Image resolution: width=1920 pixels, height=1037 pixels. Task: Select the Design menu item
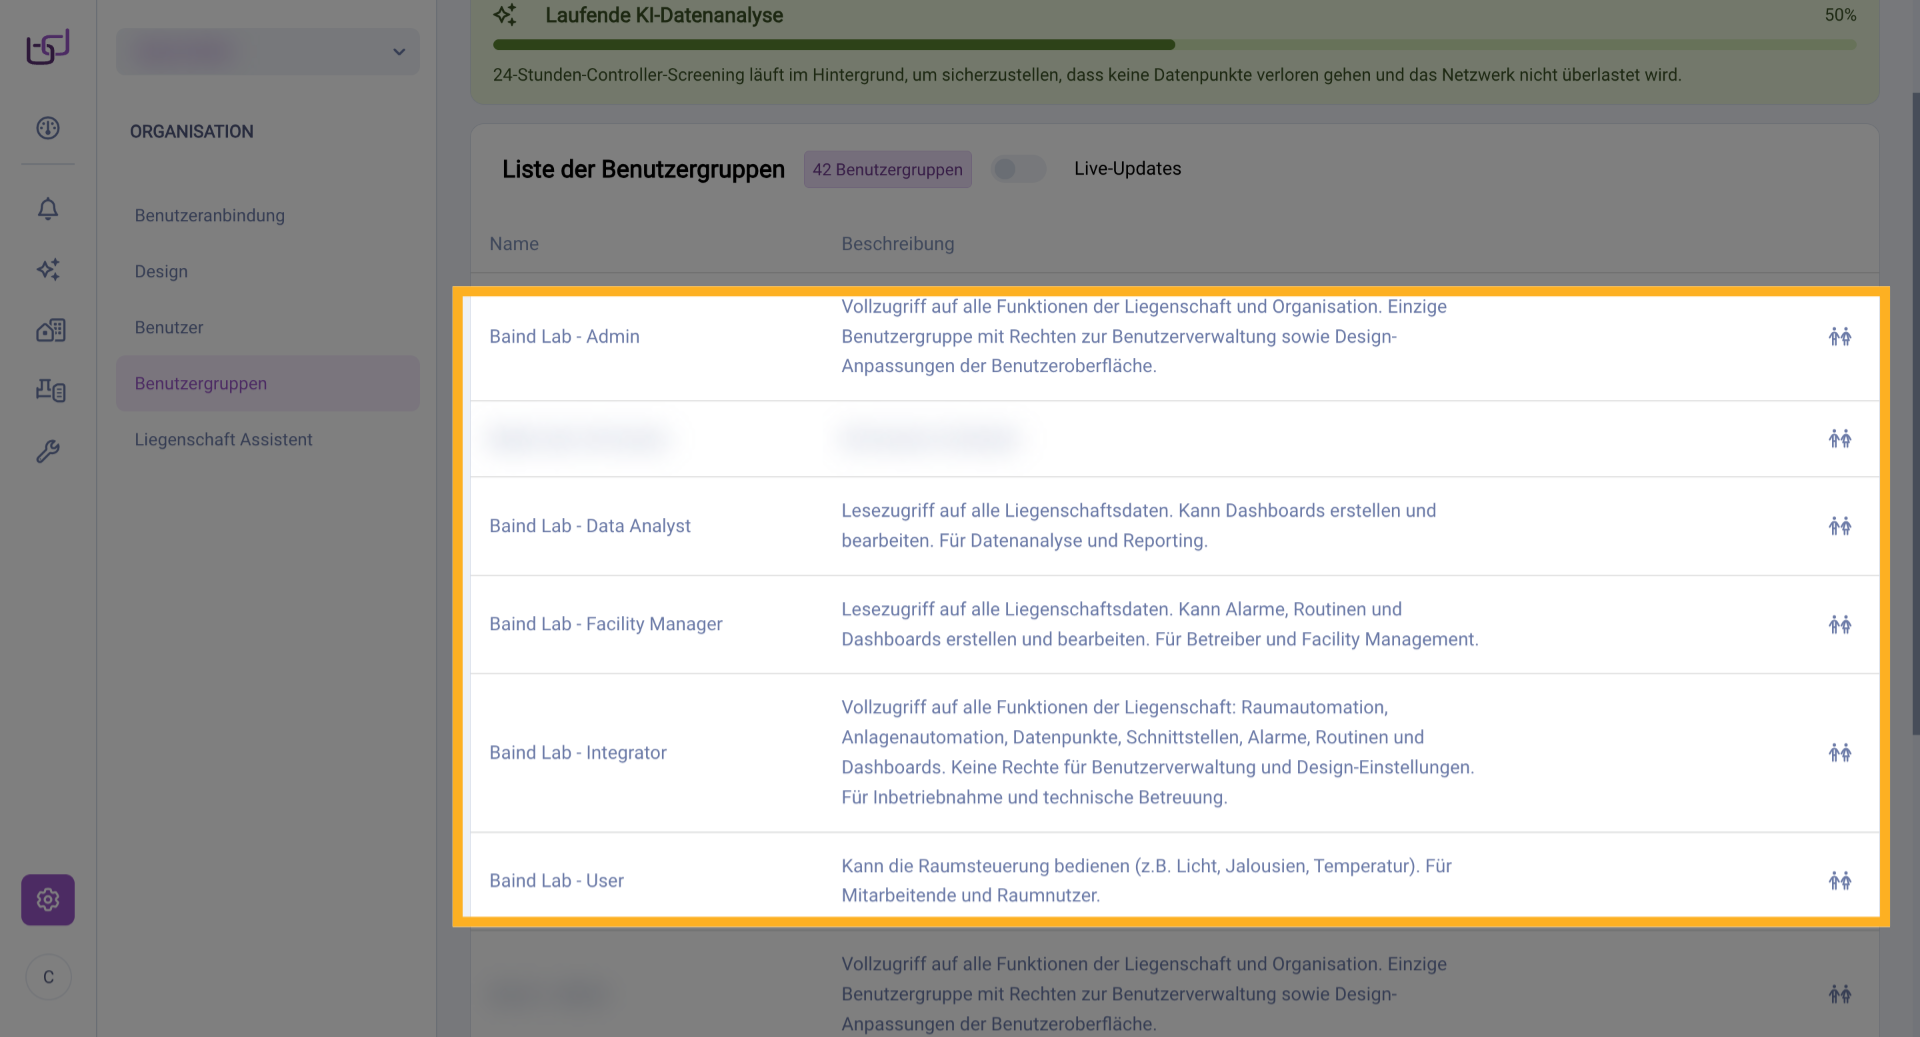tap(161, 272)
